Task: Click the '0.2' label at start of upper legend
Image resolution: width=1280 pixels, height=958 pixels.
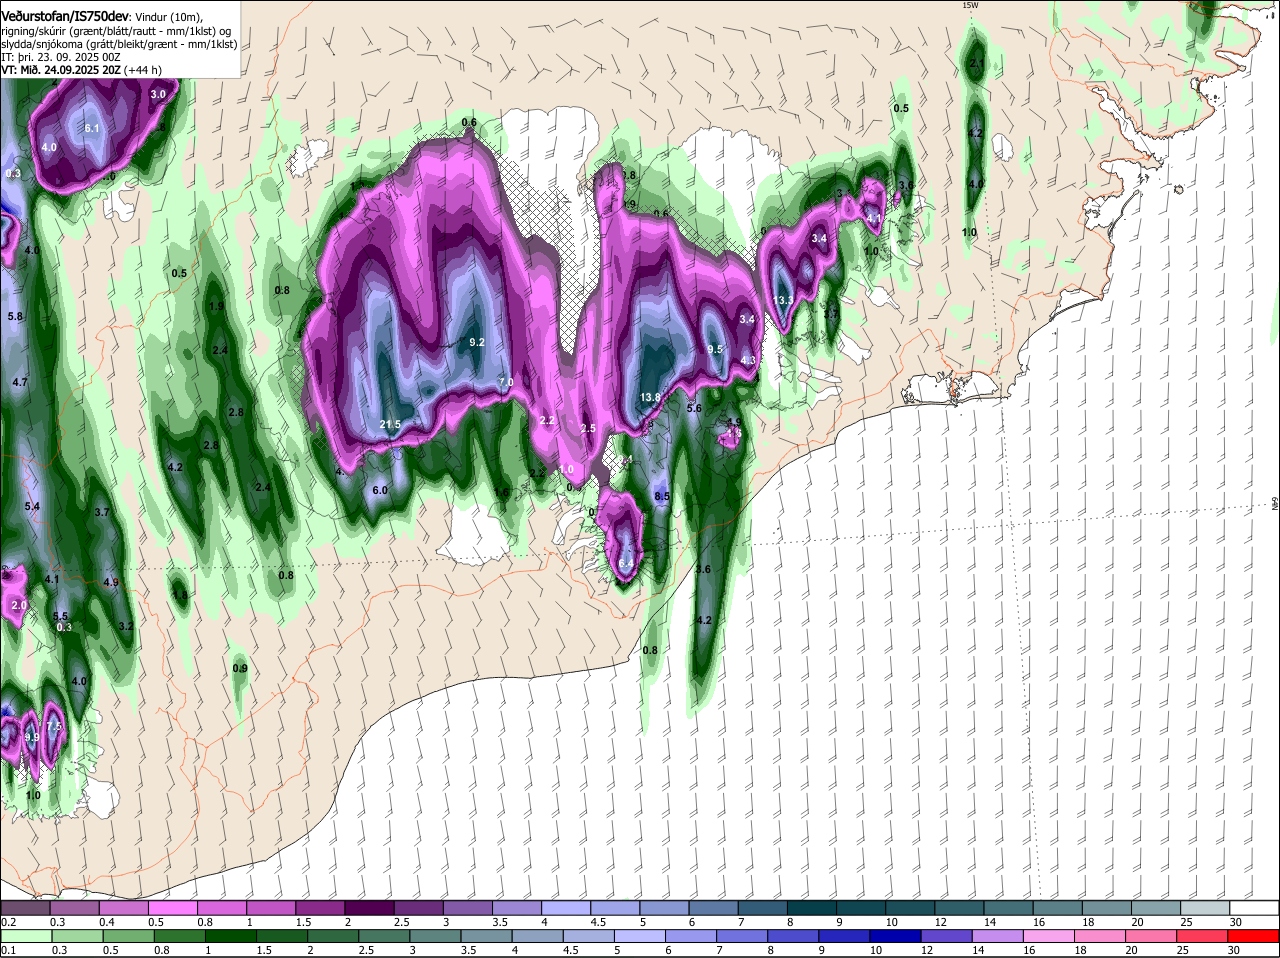Action: click(8, 922)
